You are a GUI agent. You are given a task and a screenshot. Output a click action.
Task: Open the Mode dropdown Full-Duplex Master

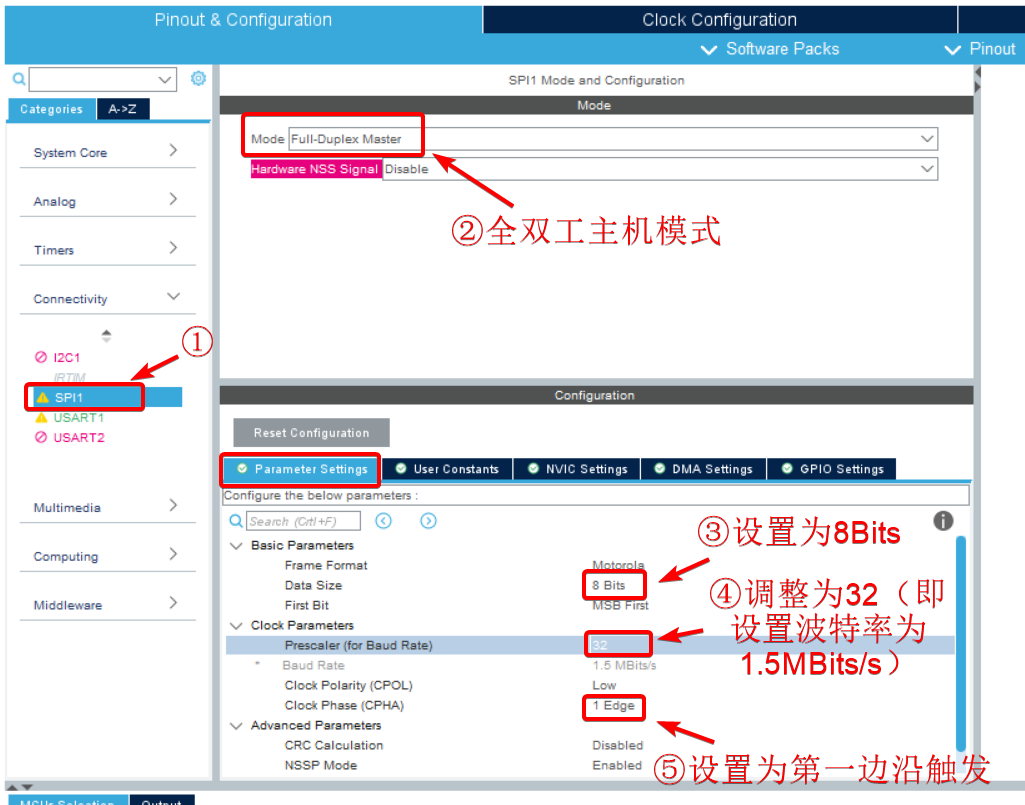click(612, 139)
